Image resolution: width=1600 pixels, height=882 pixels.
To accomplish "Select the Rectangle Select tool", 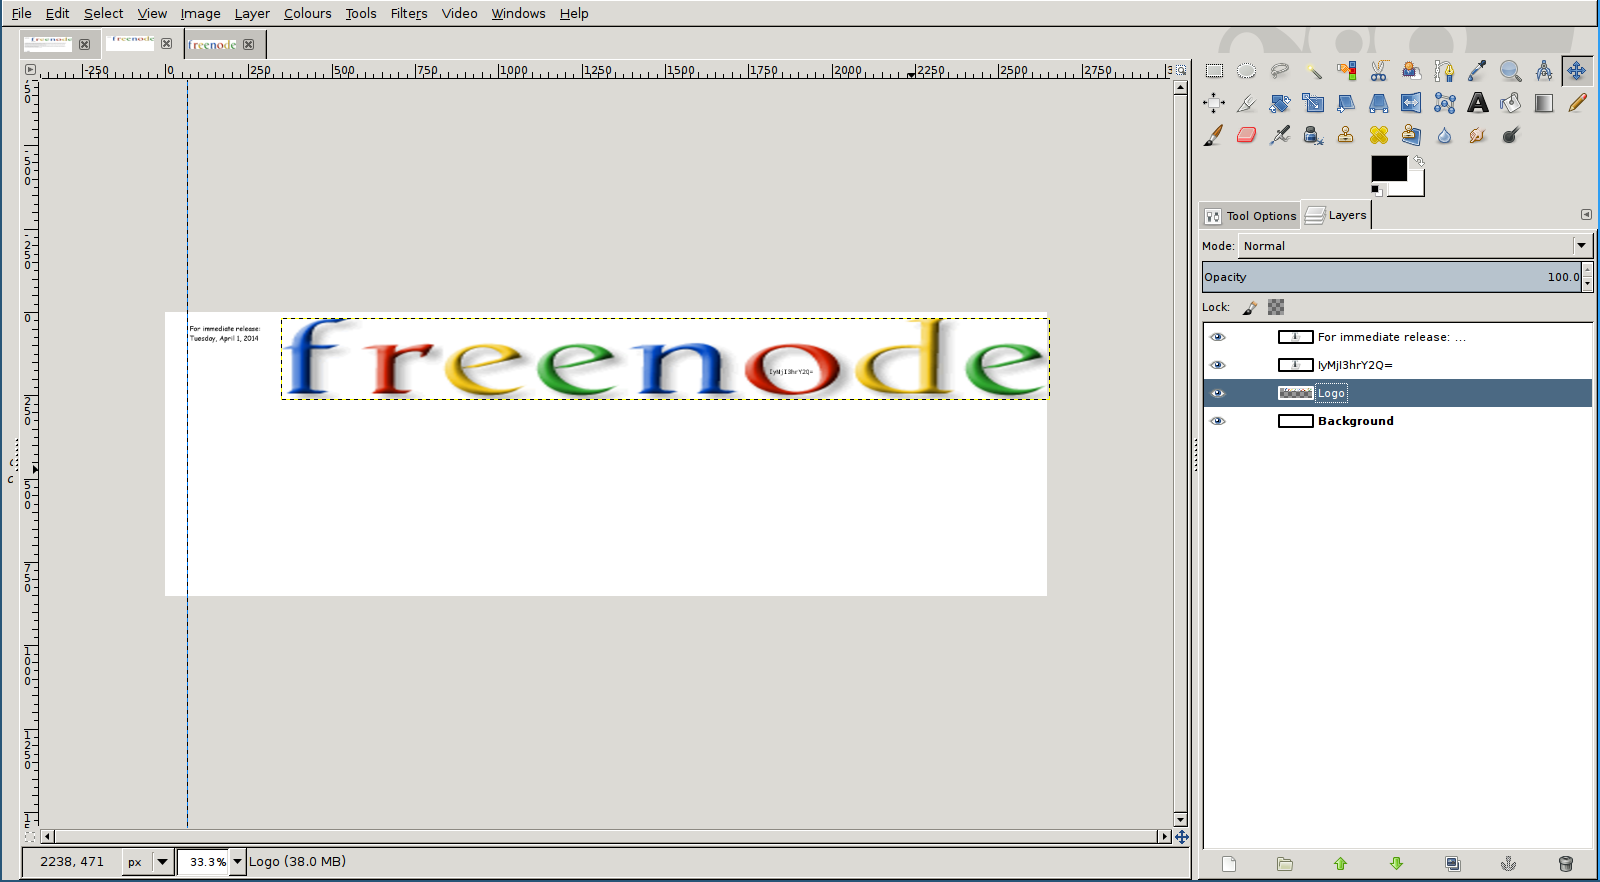I will (1214, 71).
